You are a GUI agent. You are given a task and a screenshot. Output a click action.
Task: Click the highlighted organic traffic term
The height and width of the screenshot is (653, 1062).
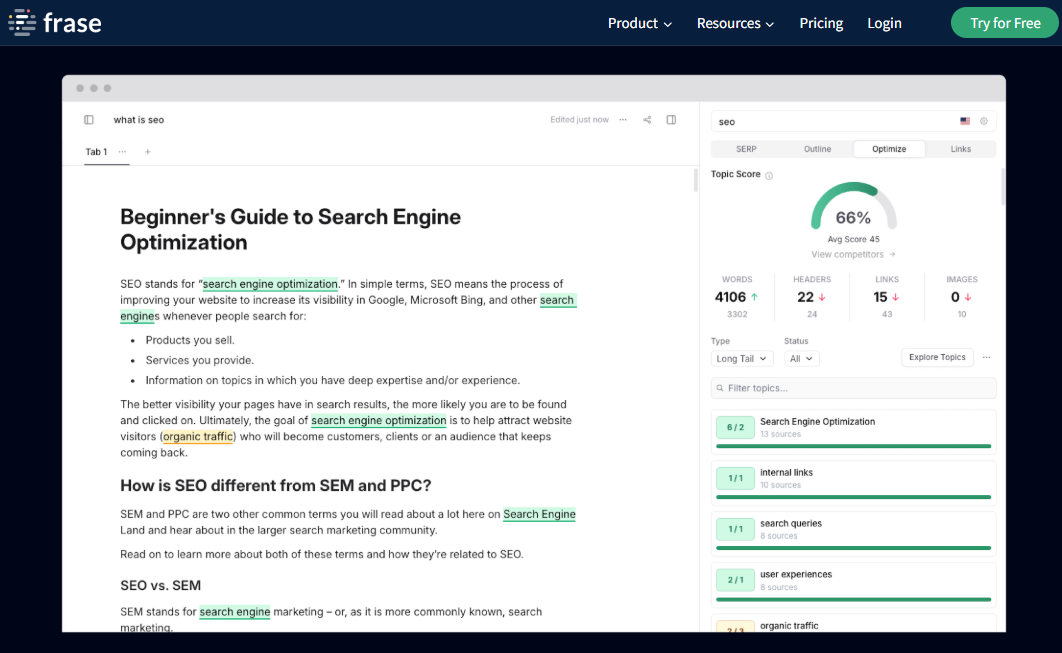coord(198,437)
